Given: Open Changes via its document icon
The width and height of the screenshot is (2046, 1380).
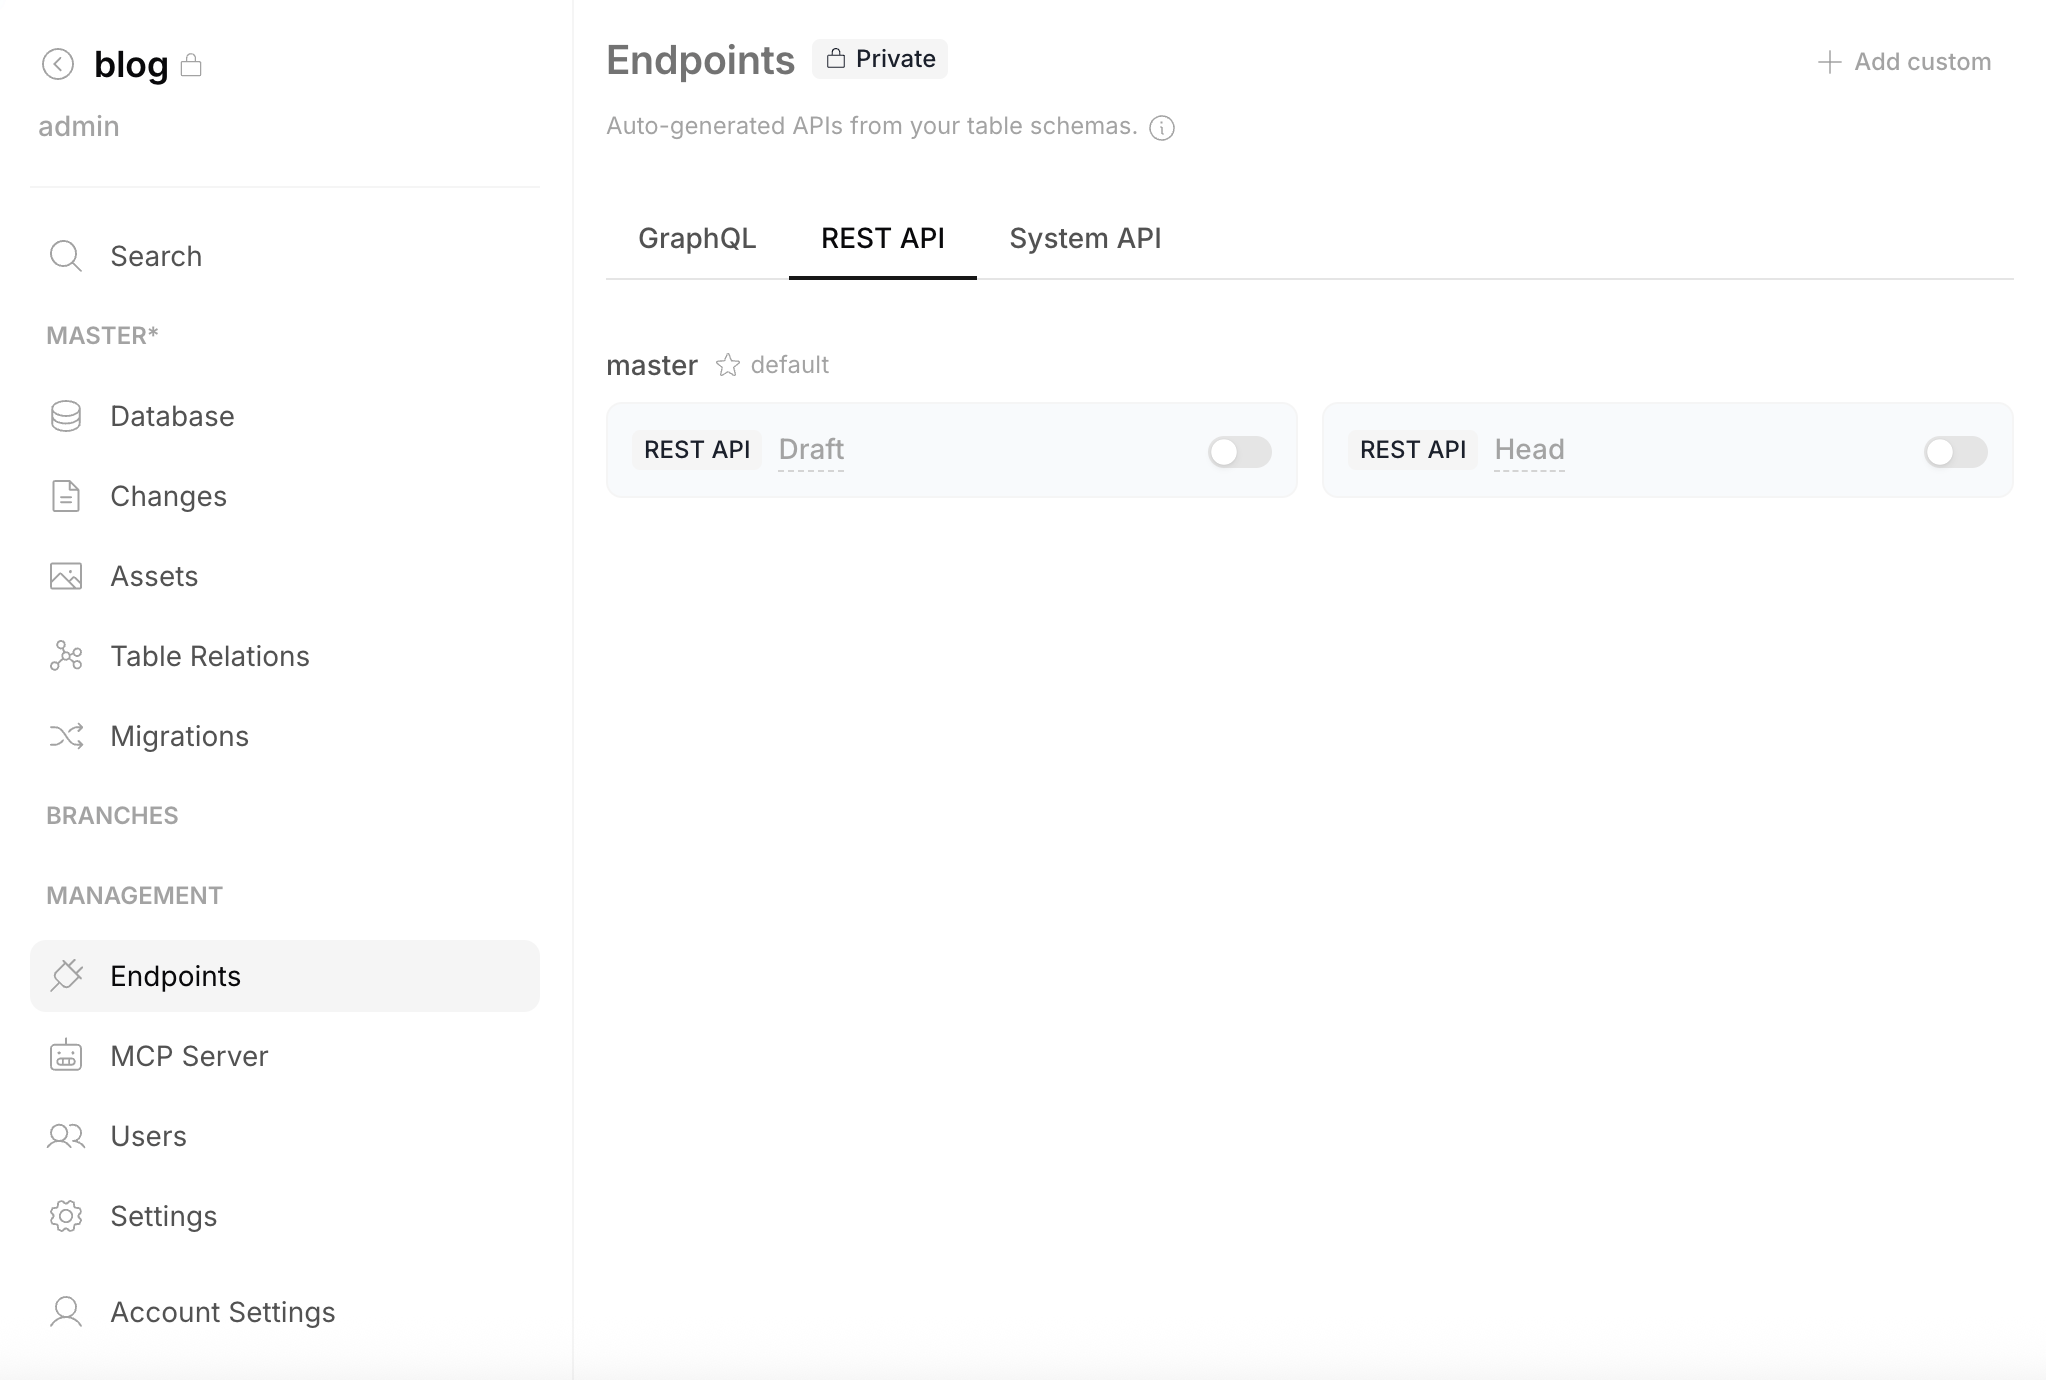Looking at the screenshot, I should pos(65,496).
